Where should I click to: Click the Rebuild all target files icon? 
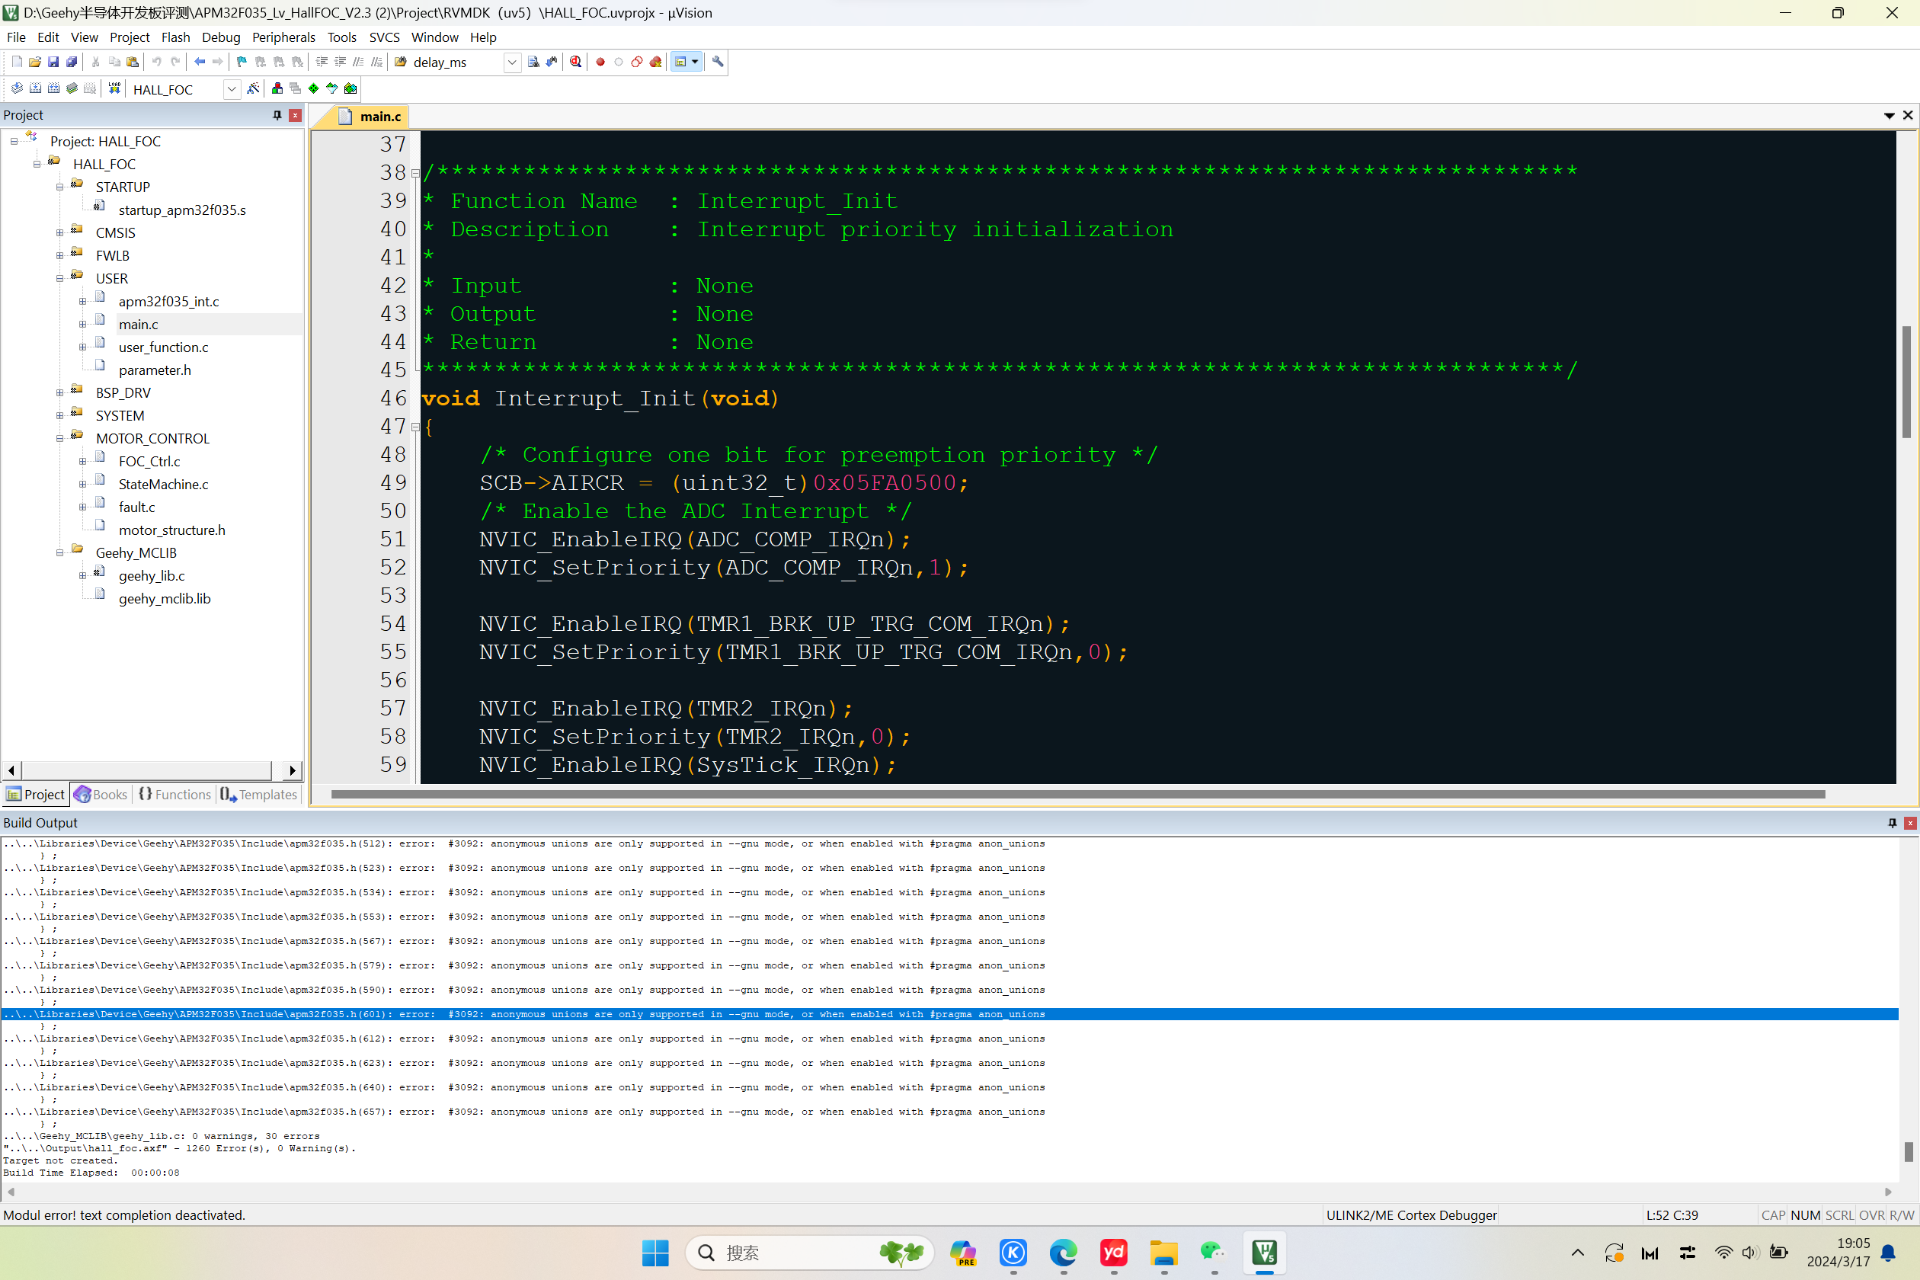point(53,89)
